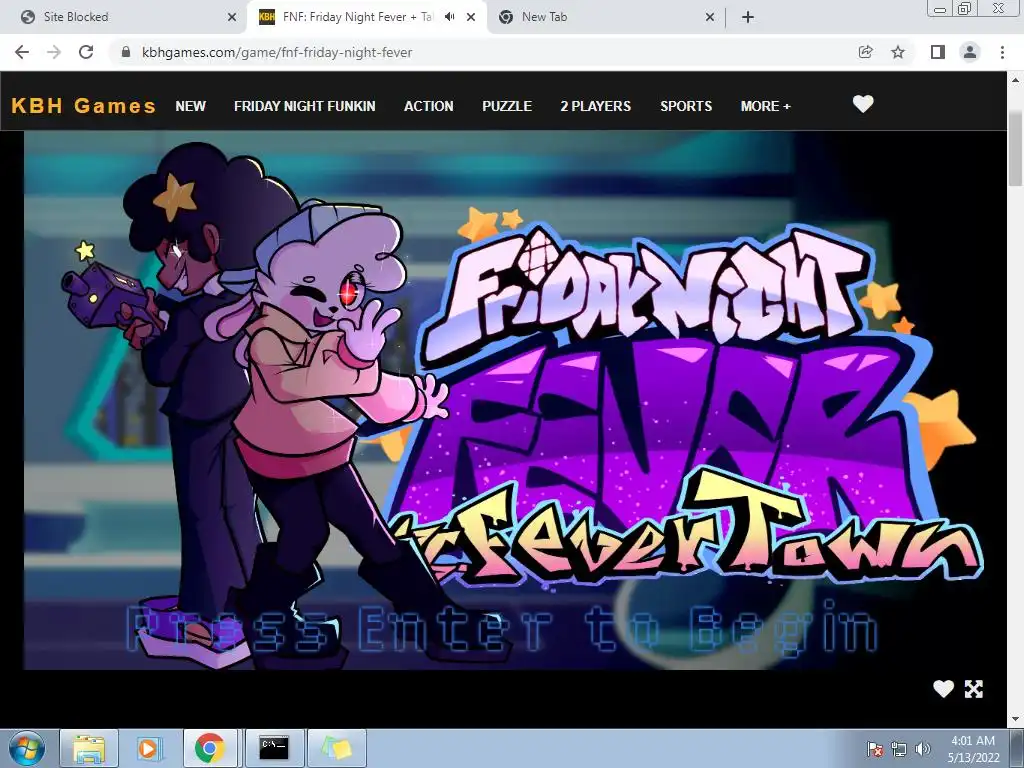Click the scrollbar down arrow
Screen dimensions: 1024x768
1015,719
